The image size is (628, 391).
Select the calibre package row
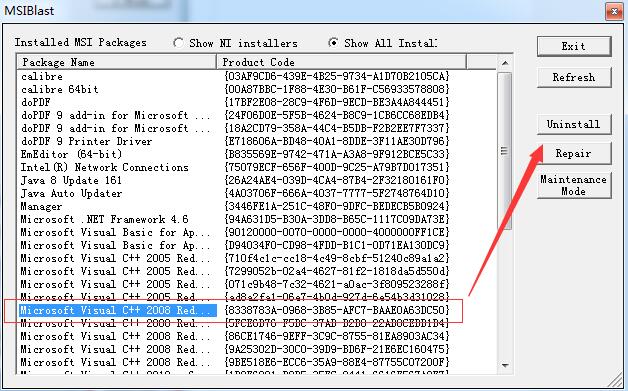(256, 76)
